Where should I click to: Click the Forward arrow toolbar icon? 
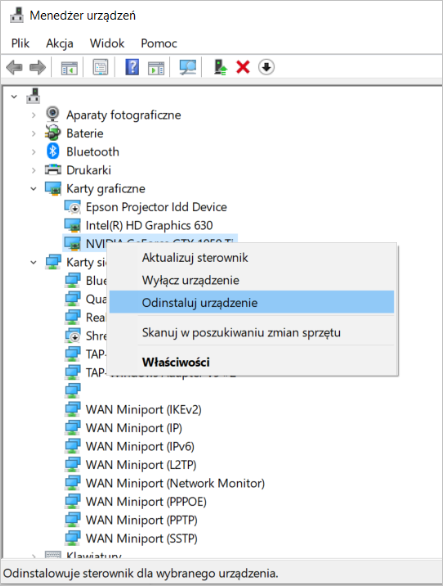[x=37, y=68]
